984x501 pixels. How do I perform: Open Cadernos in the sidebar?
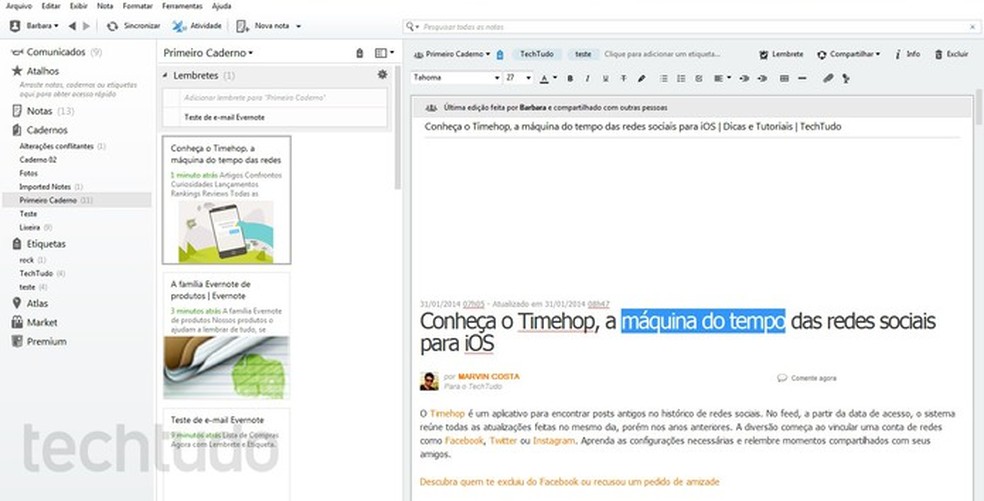[40, 130]
